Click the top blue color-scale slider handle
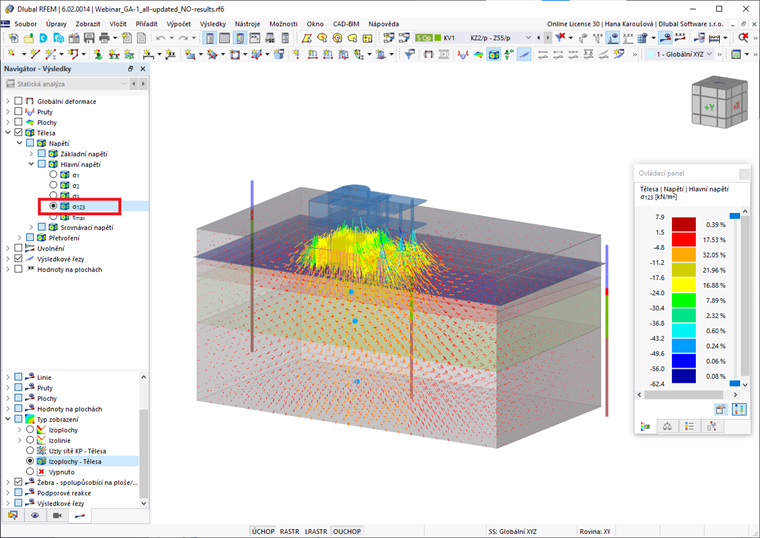This screenshot has width=760, height=538. point(735,216)
